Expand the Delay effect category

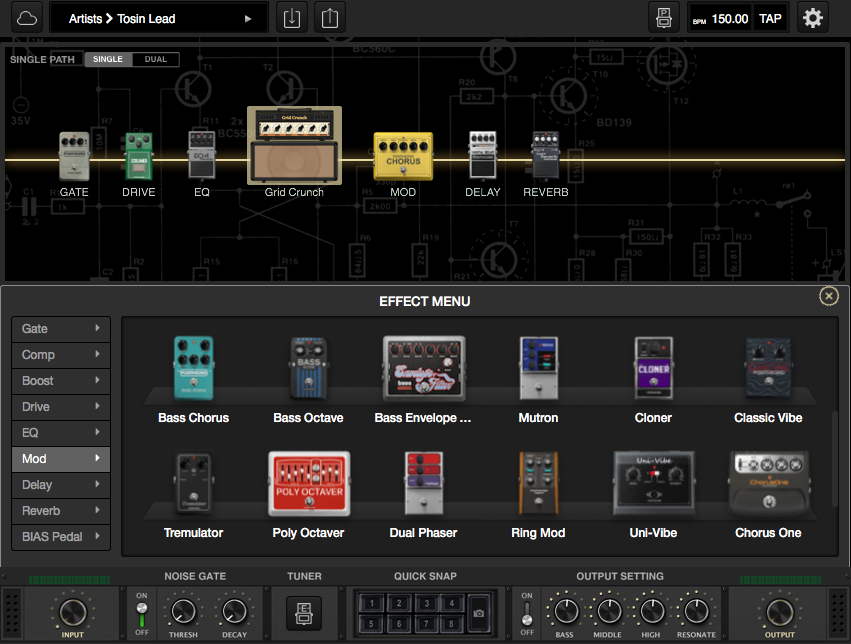pos(61,485)
